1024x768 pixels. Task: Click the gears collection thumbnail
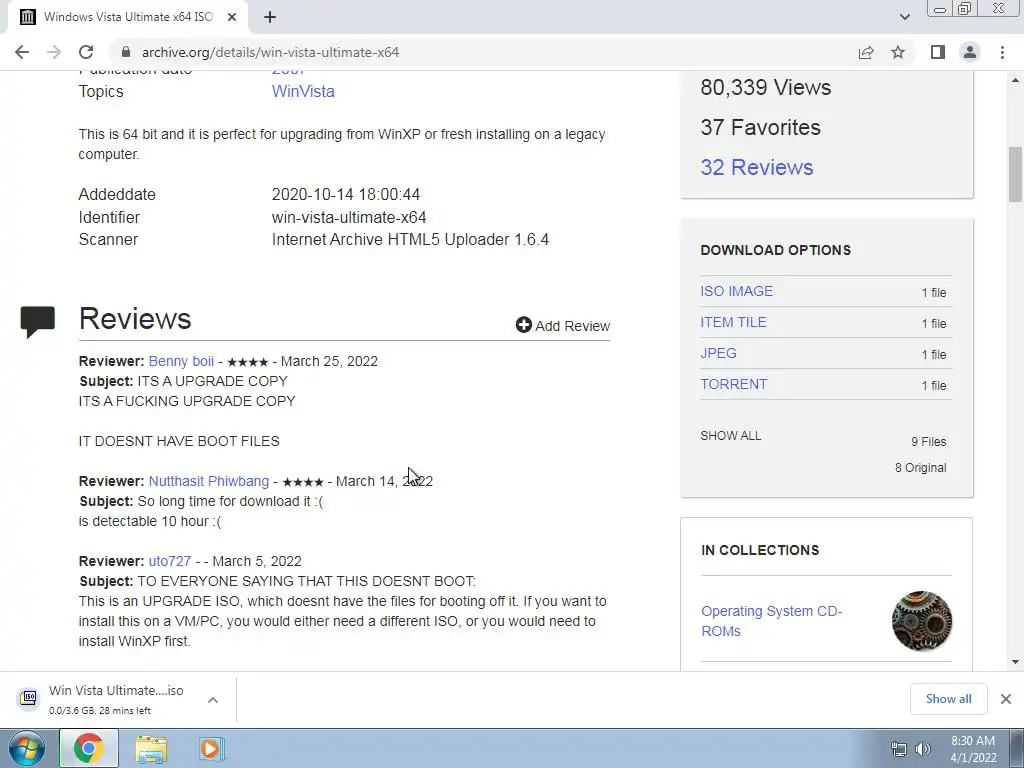pyautogui.click(x=922, y=621)
